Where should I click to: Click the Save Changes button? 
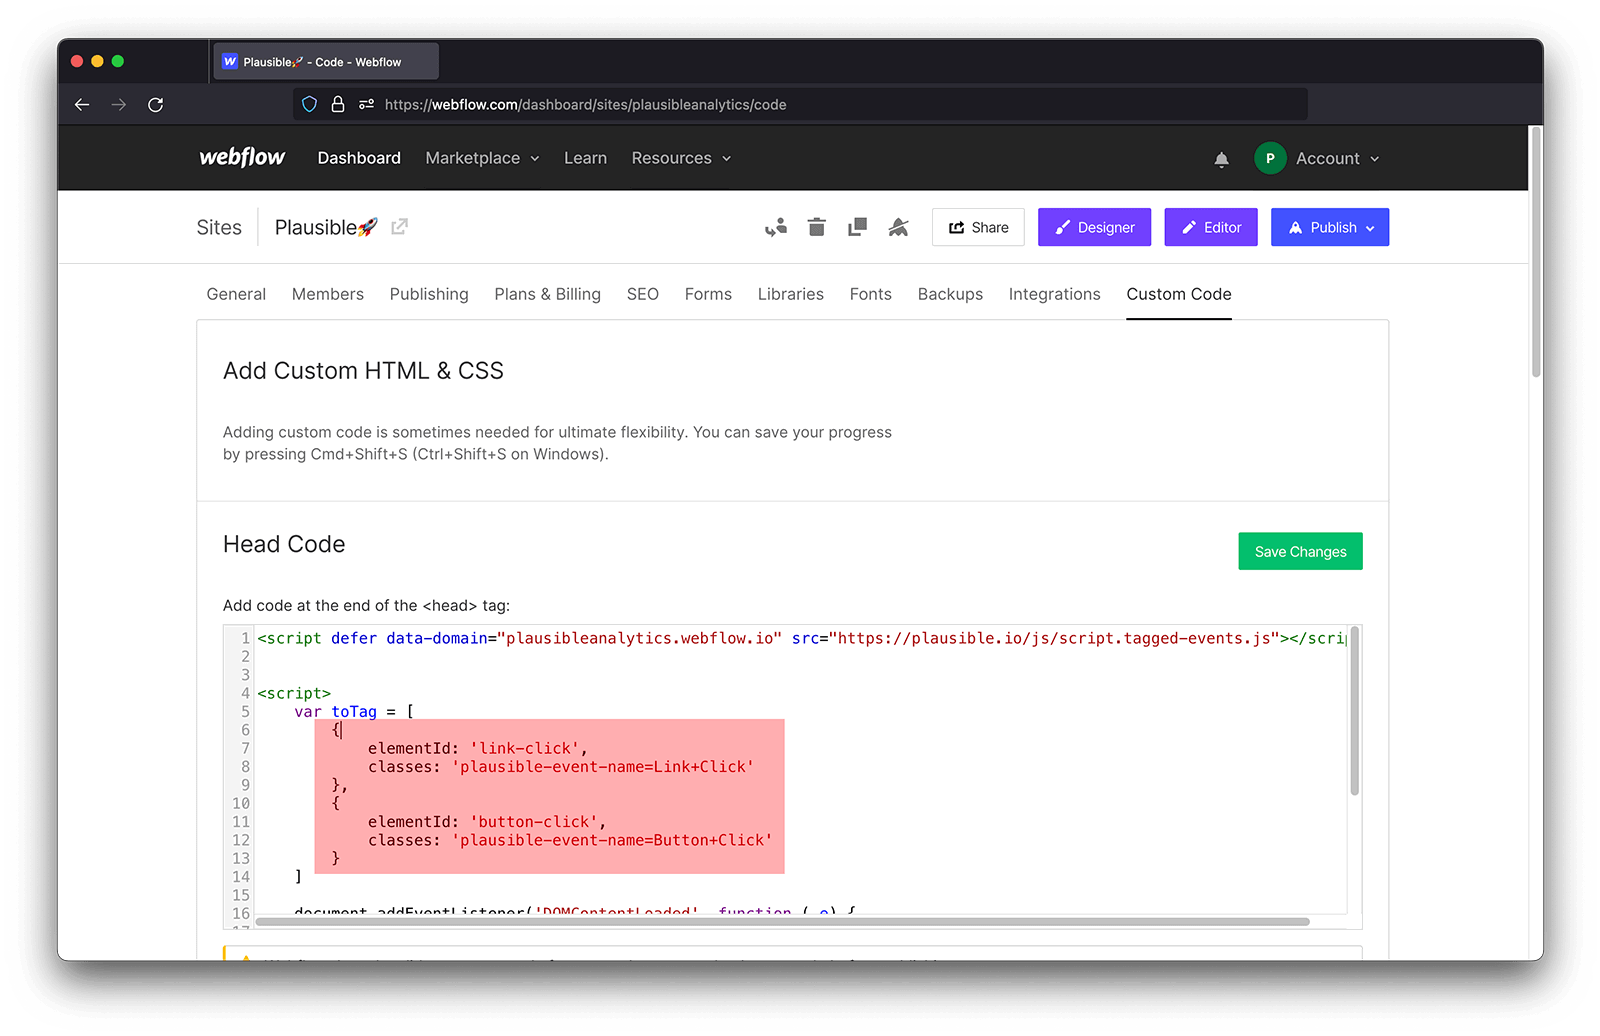(x=1300, y=551)
